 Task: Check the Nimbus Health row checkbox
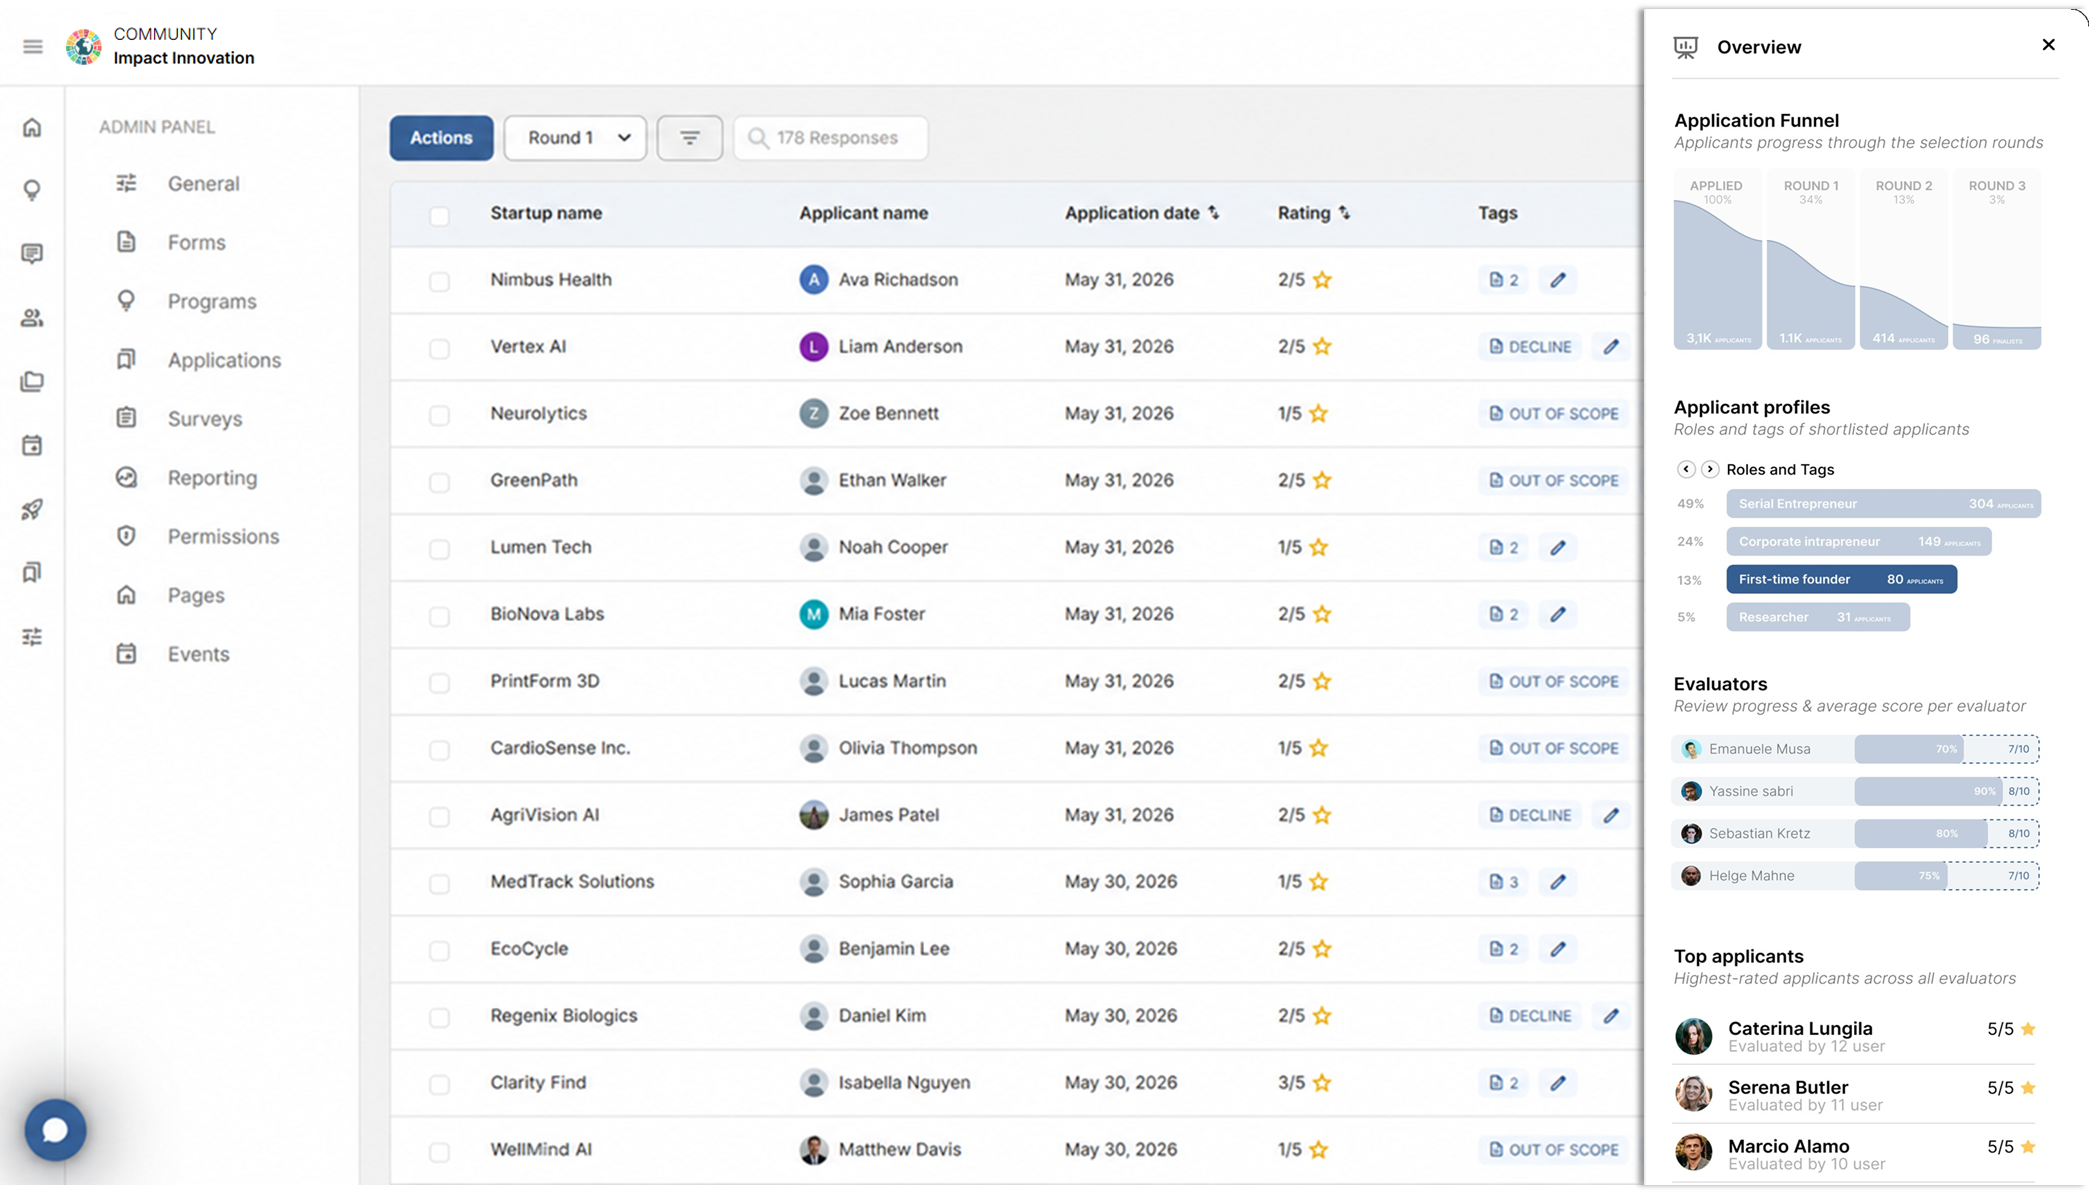click(x=439, y=282)
